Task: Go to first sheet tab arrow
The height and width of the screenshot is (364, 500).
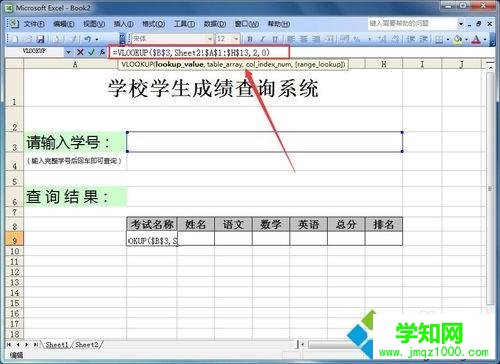Action: click(9, 344)
